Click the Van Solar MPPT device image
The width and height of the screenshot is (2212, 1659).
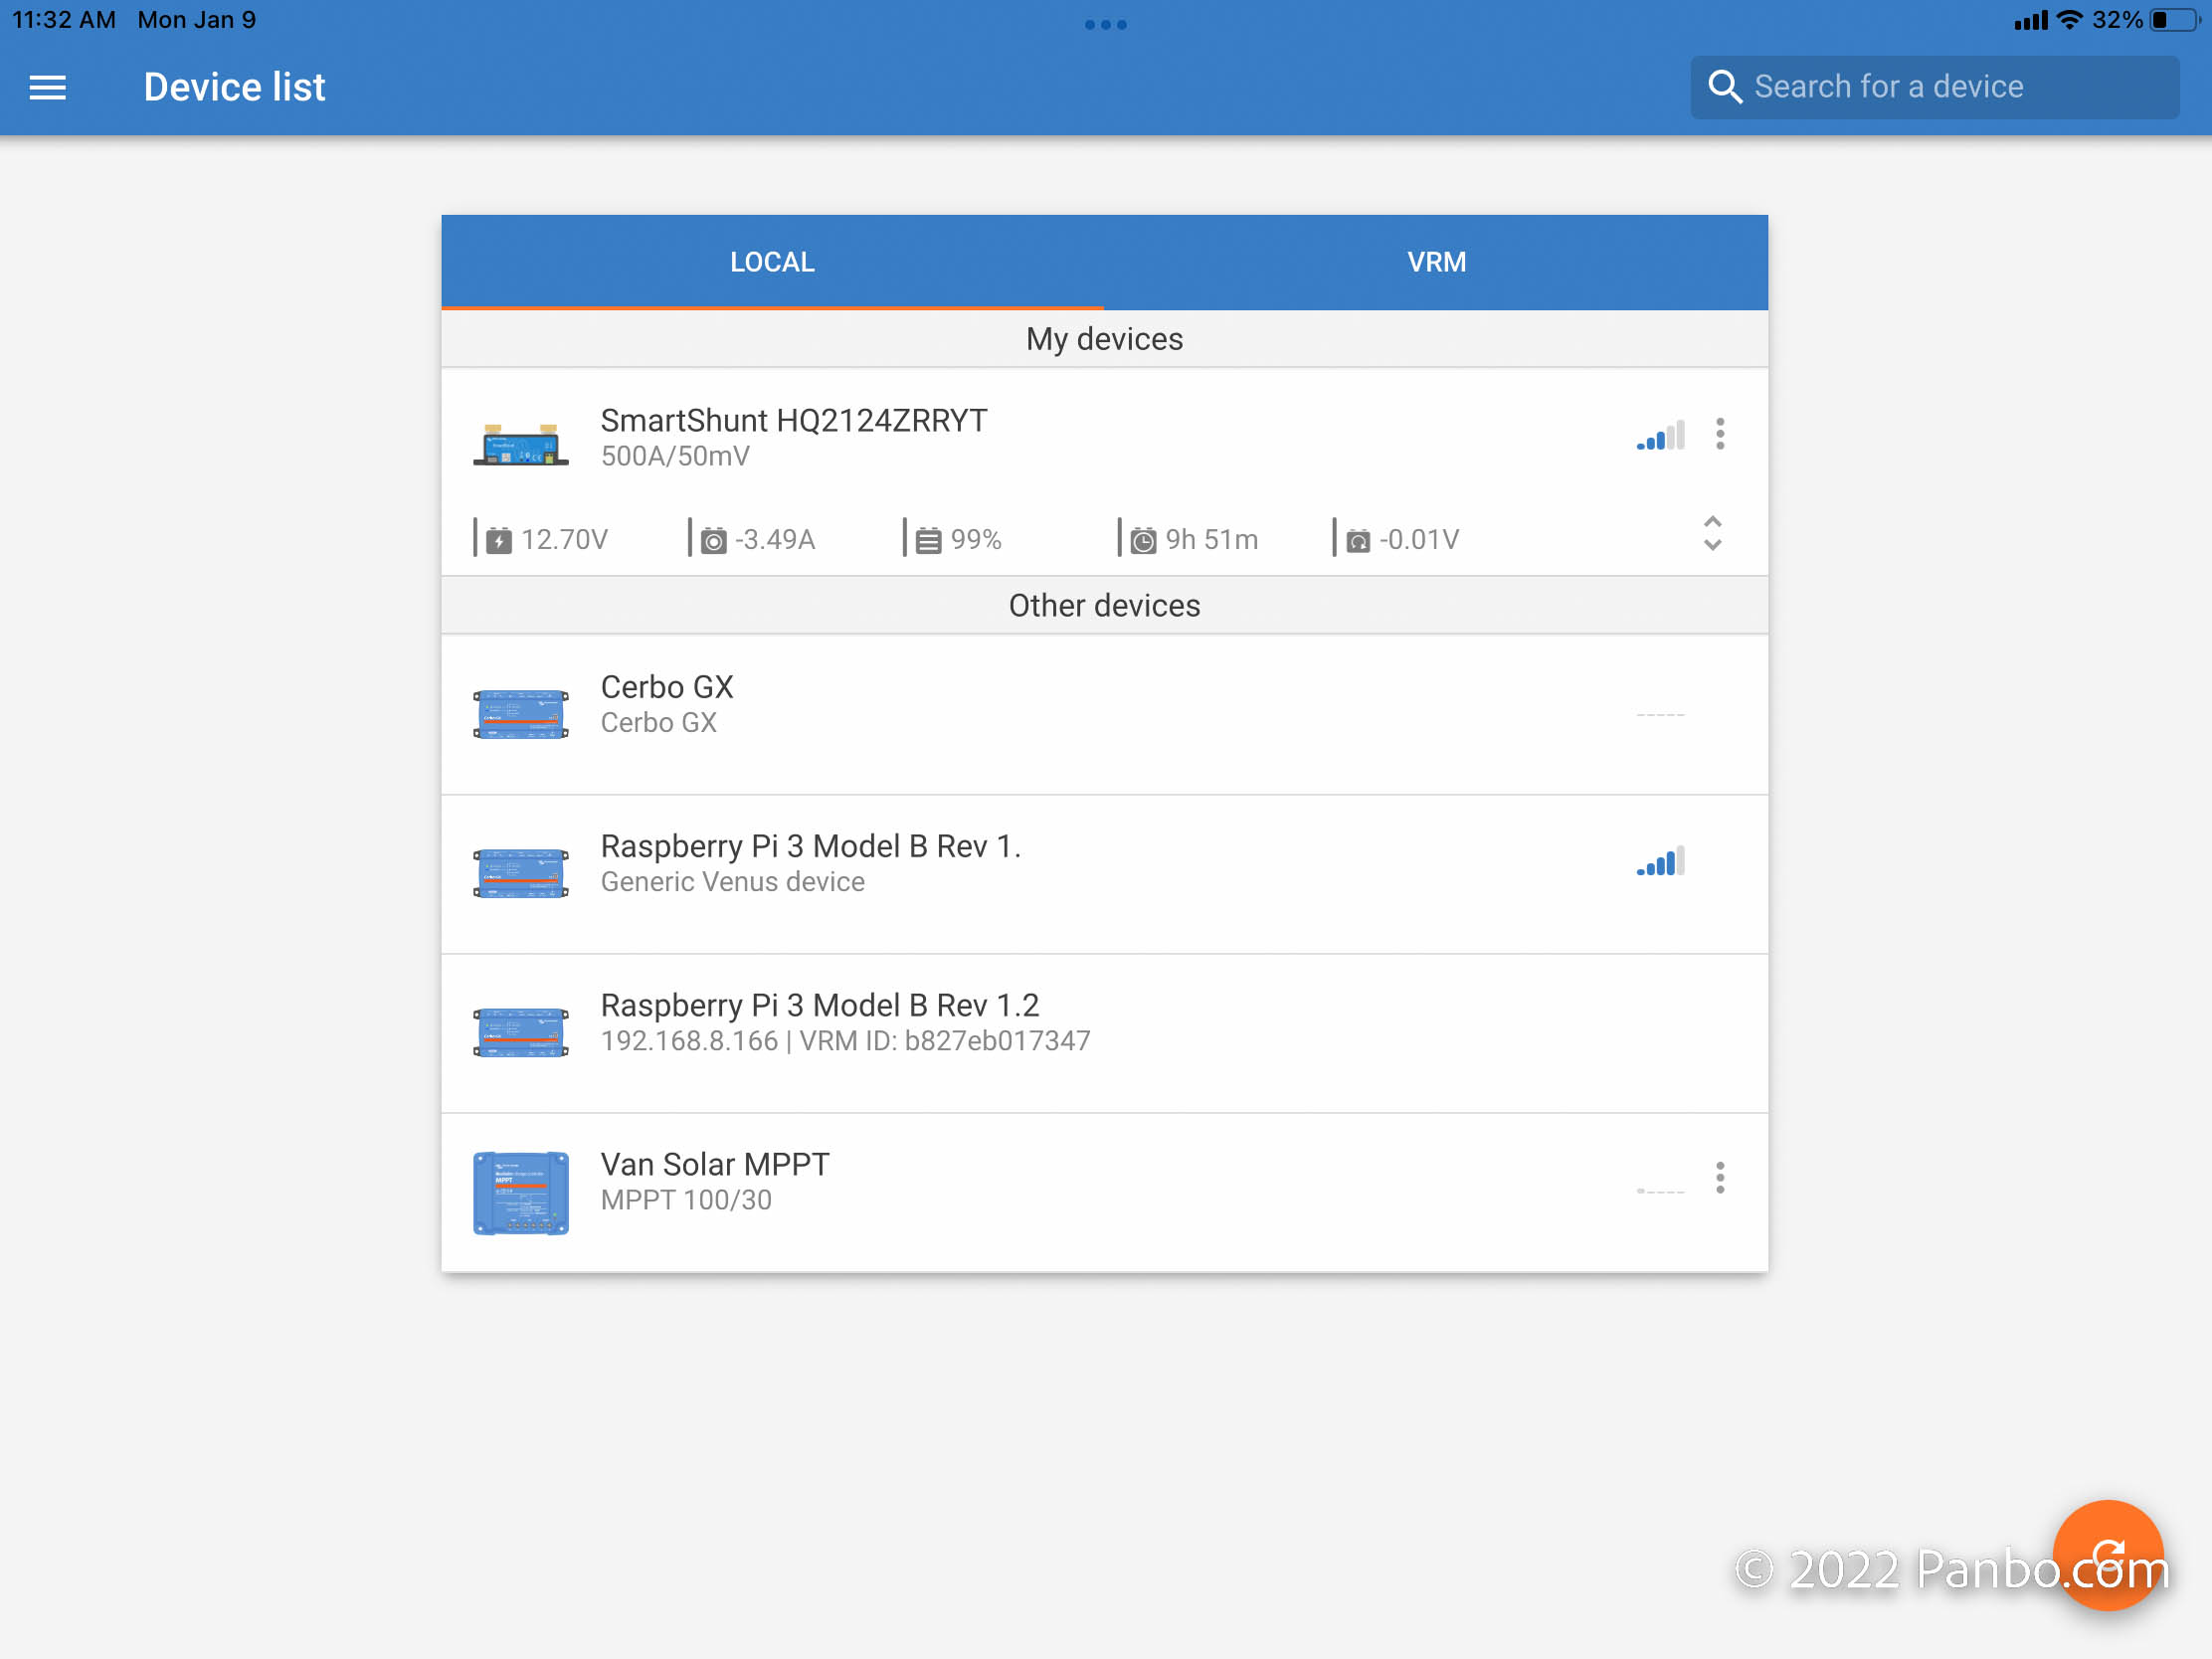(x=521, y=1193)
